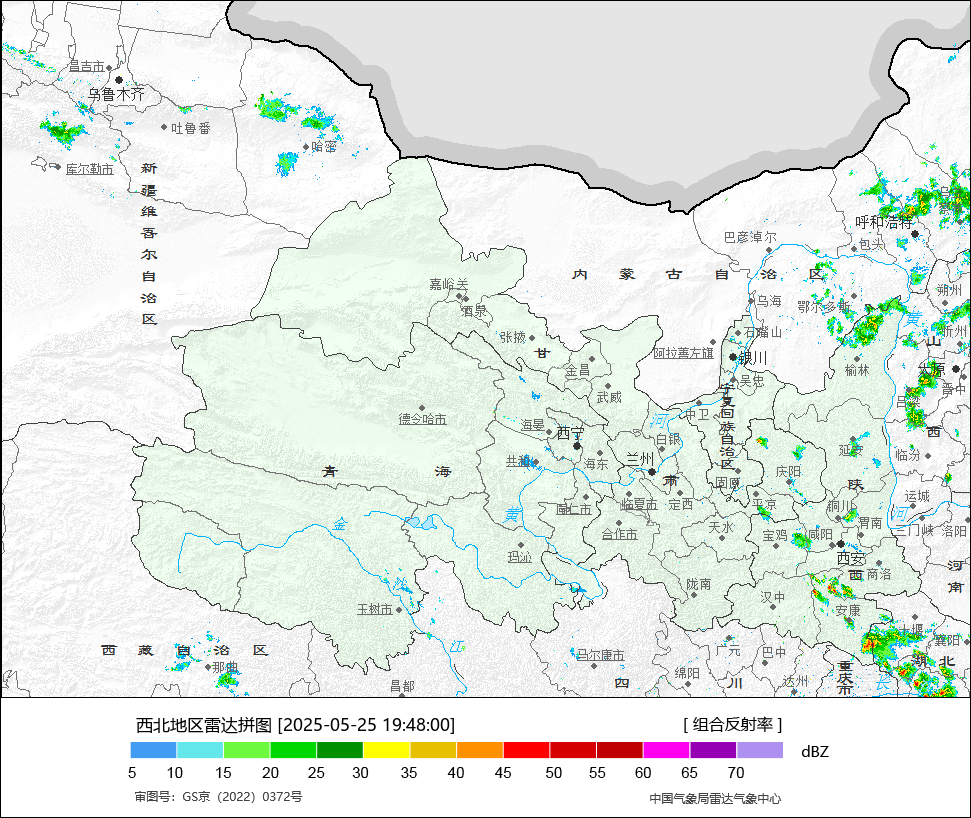Click the 嘉峪关 city label
This screenshot has height=818, width=971.
point(449,284)
